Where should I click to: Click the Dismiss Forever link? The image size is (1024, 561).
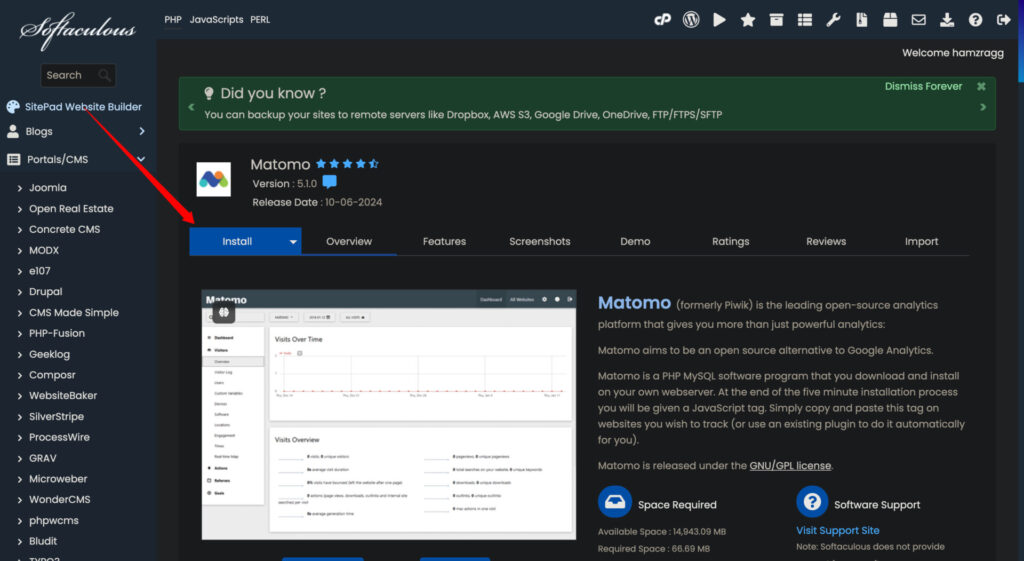coord(923,87)
